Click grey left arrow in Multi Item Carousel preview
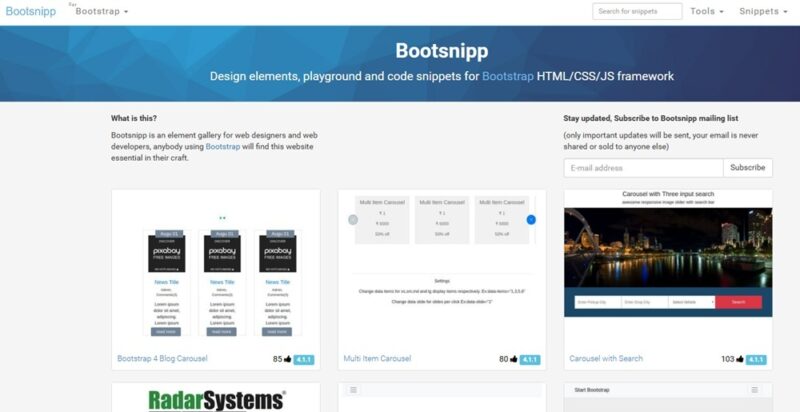800x412 pixels. click(x=352, y=219)
